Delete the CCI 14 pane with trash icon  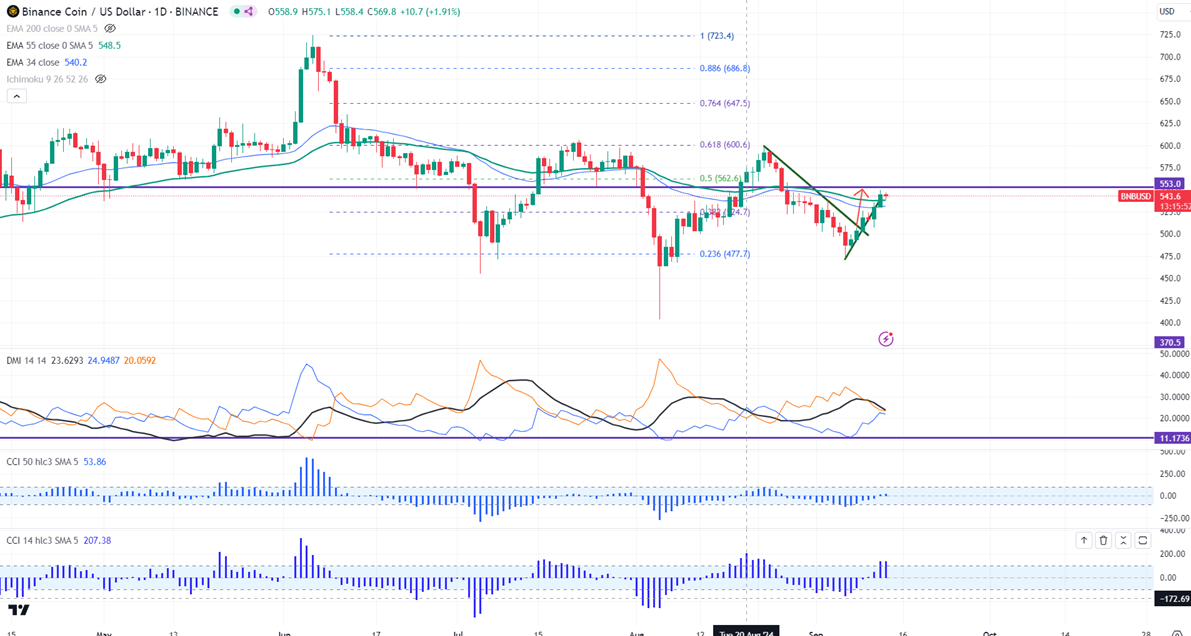tap(1104, 540)
